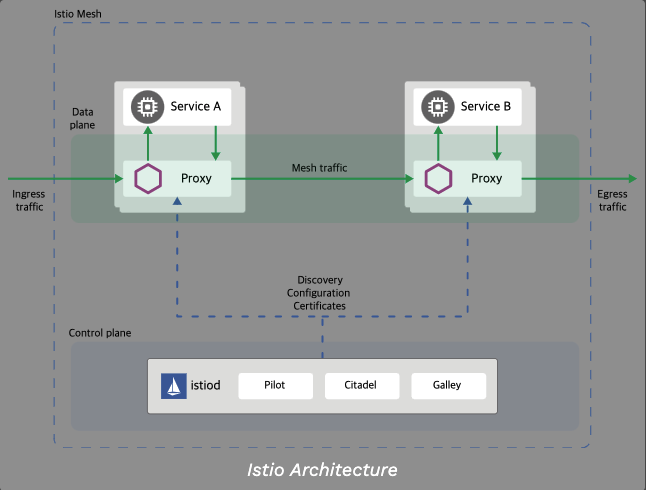
Task: Click the Mesh traffic label
Action: tap(319, 168)
